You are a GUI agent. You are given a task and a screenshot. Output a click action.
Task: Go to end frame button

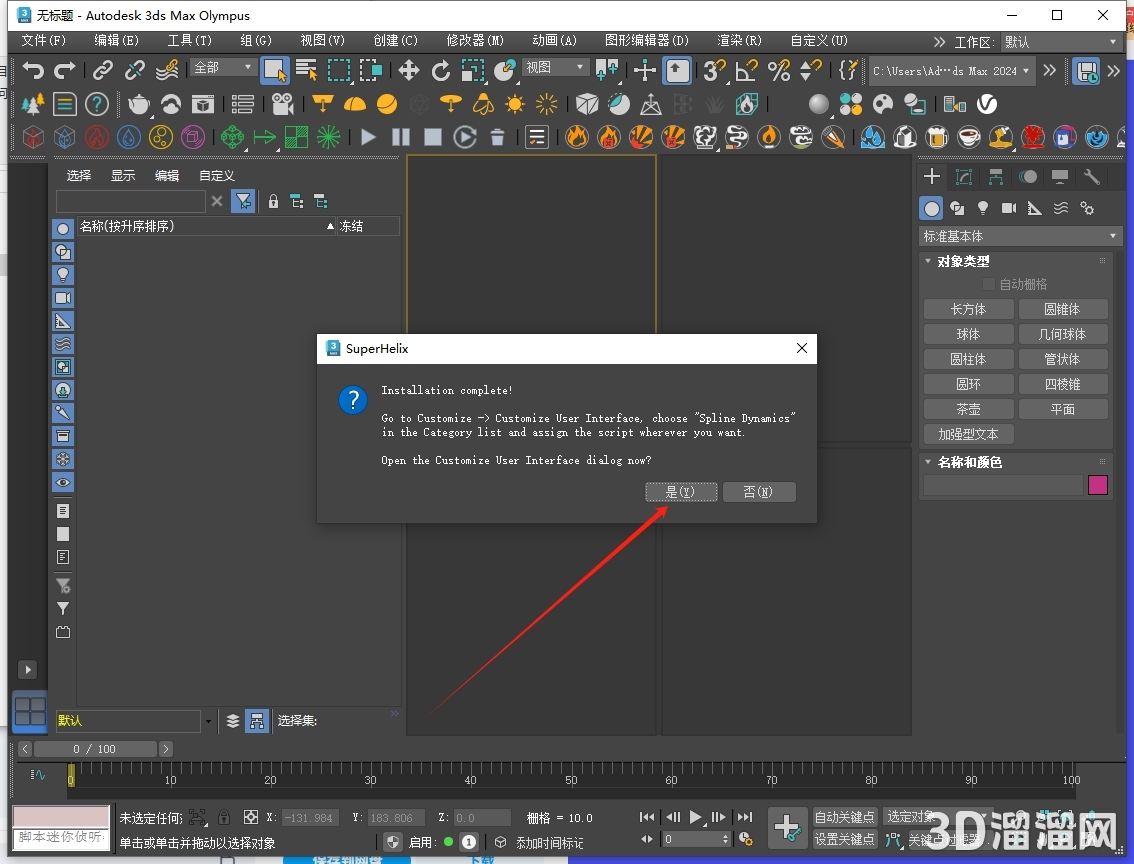[x=745, y=817]
